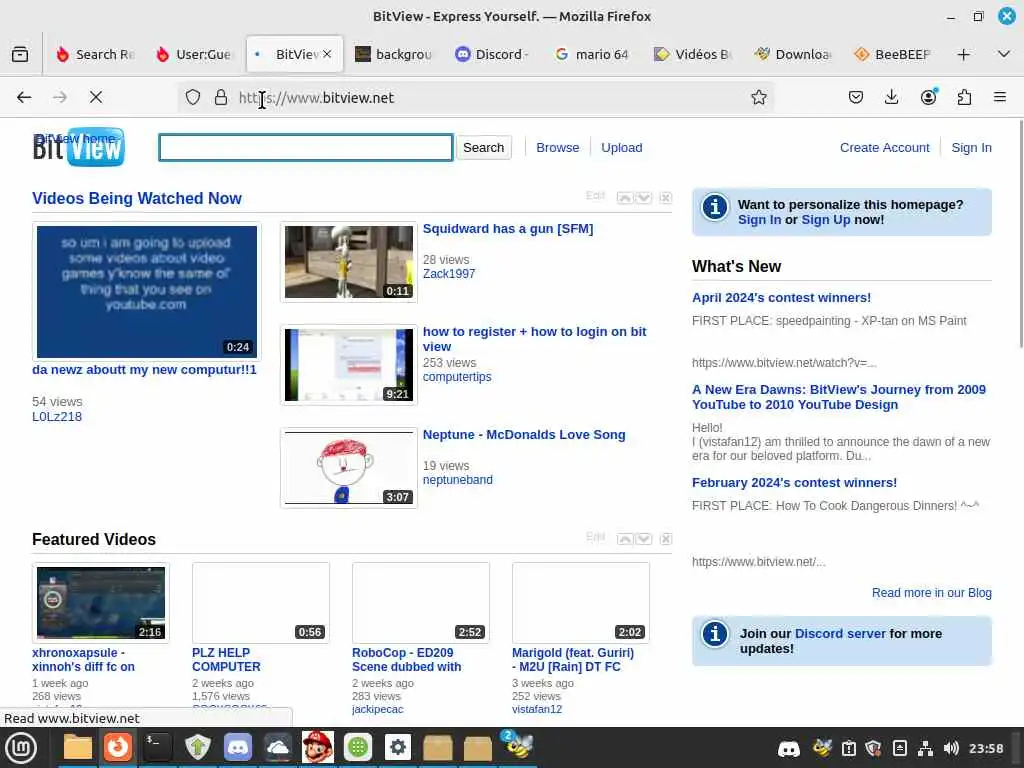Viewport: 1024px width, 768px height.
Task: Open the Extensions puzzle icon
Action: click(x=964, y=97)
